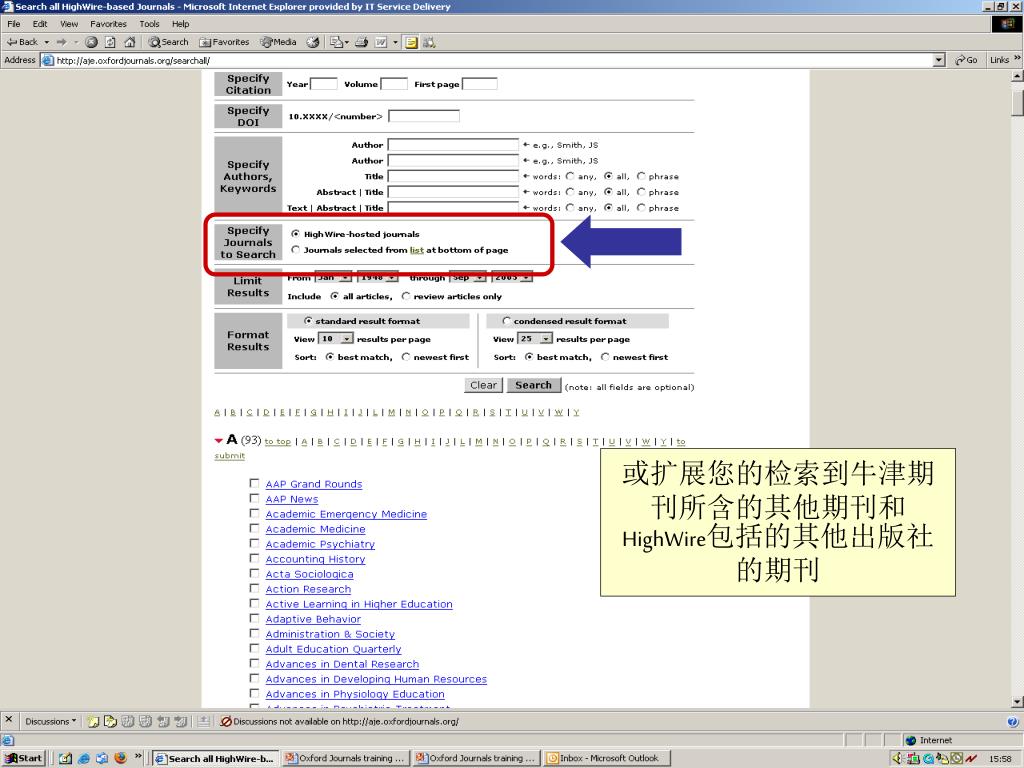Toggle the Discuss toolbar icon
The image size is (1024, 768).
tap(411, 42)
